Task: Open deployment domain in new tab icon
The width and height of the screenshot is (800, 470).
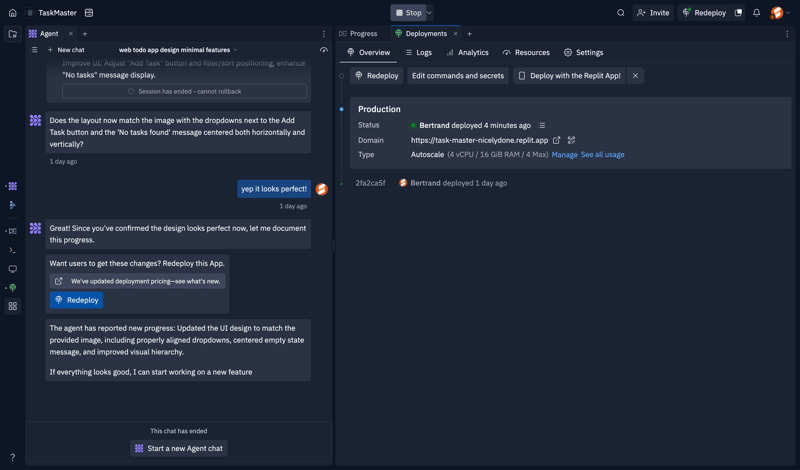Action: (x=557, y=140)
